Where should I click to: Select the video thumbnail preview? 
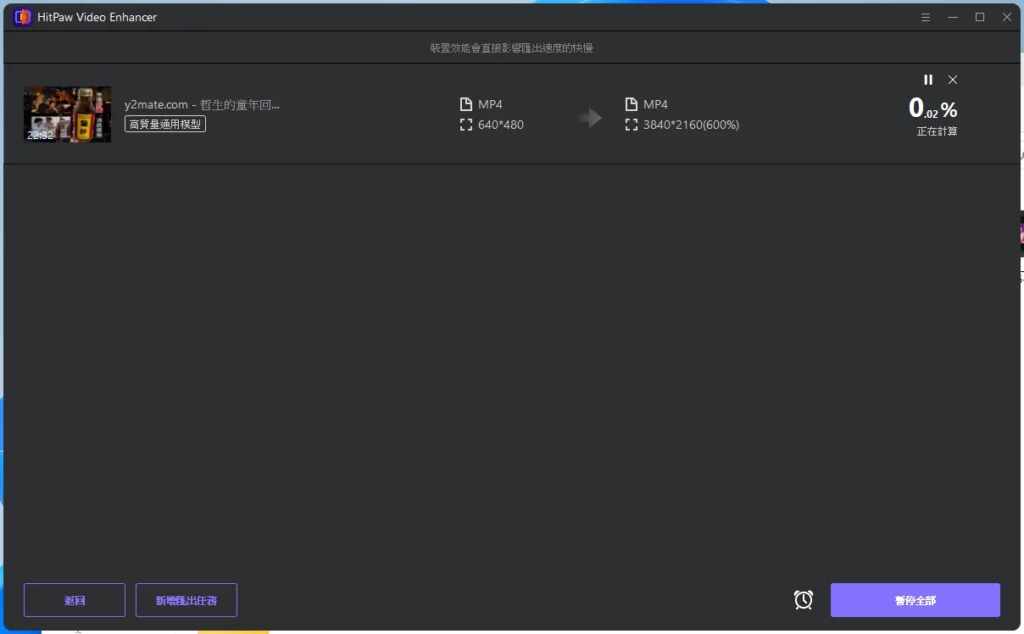67,114
